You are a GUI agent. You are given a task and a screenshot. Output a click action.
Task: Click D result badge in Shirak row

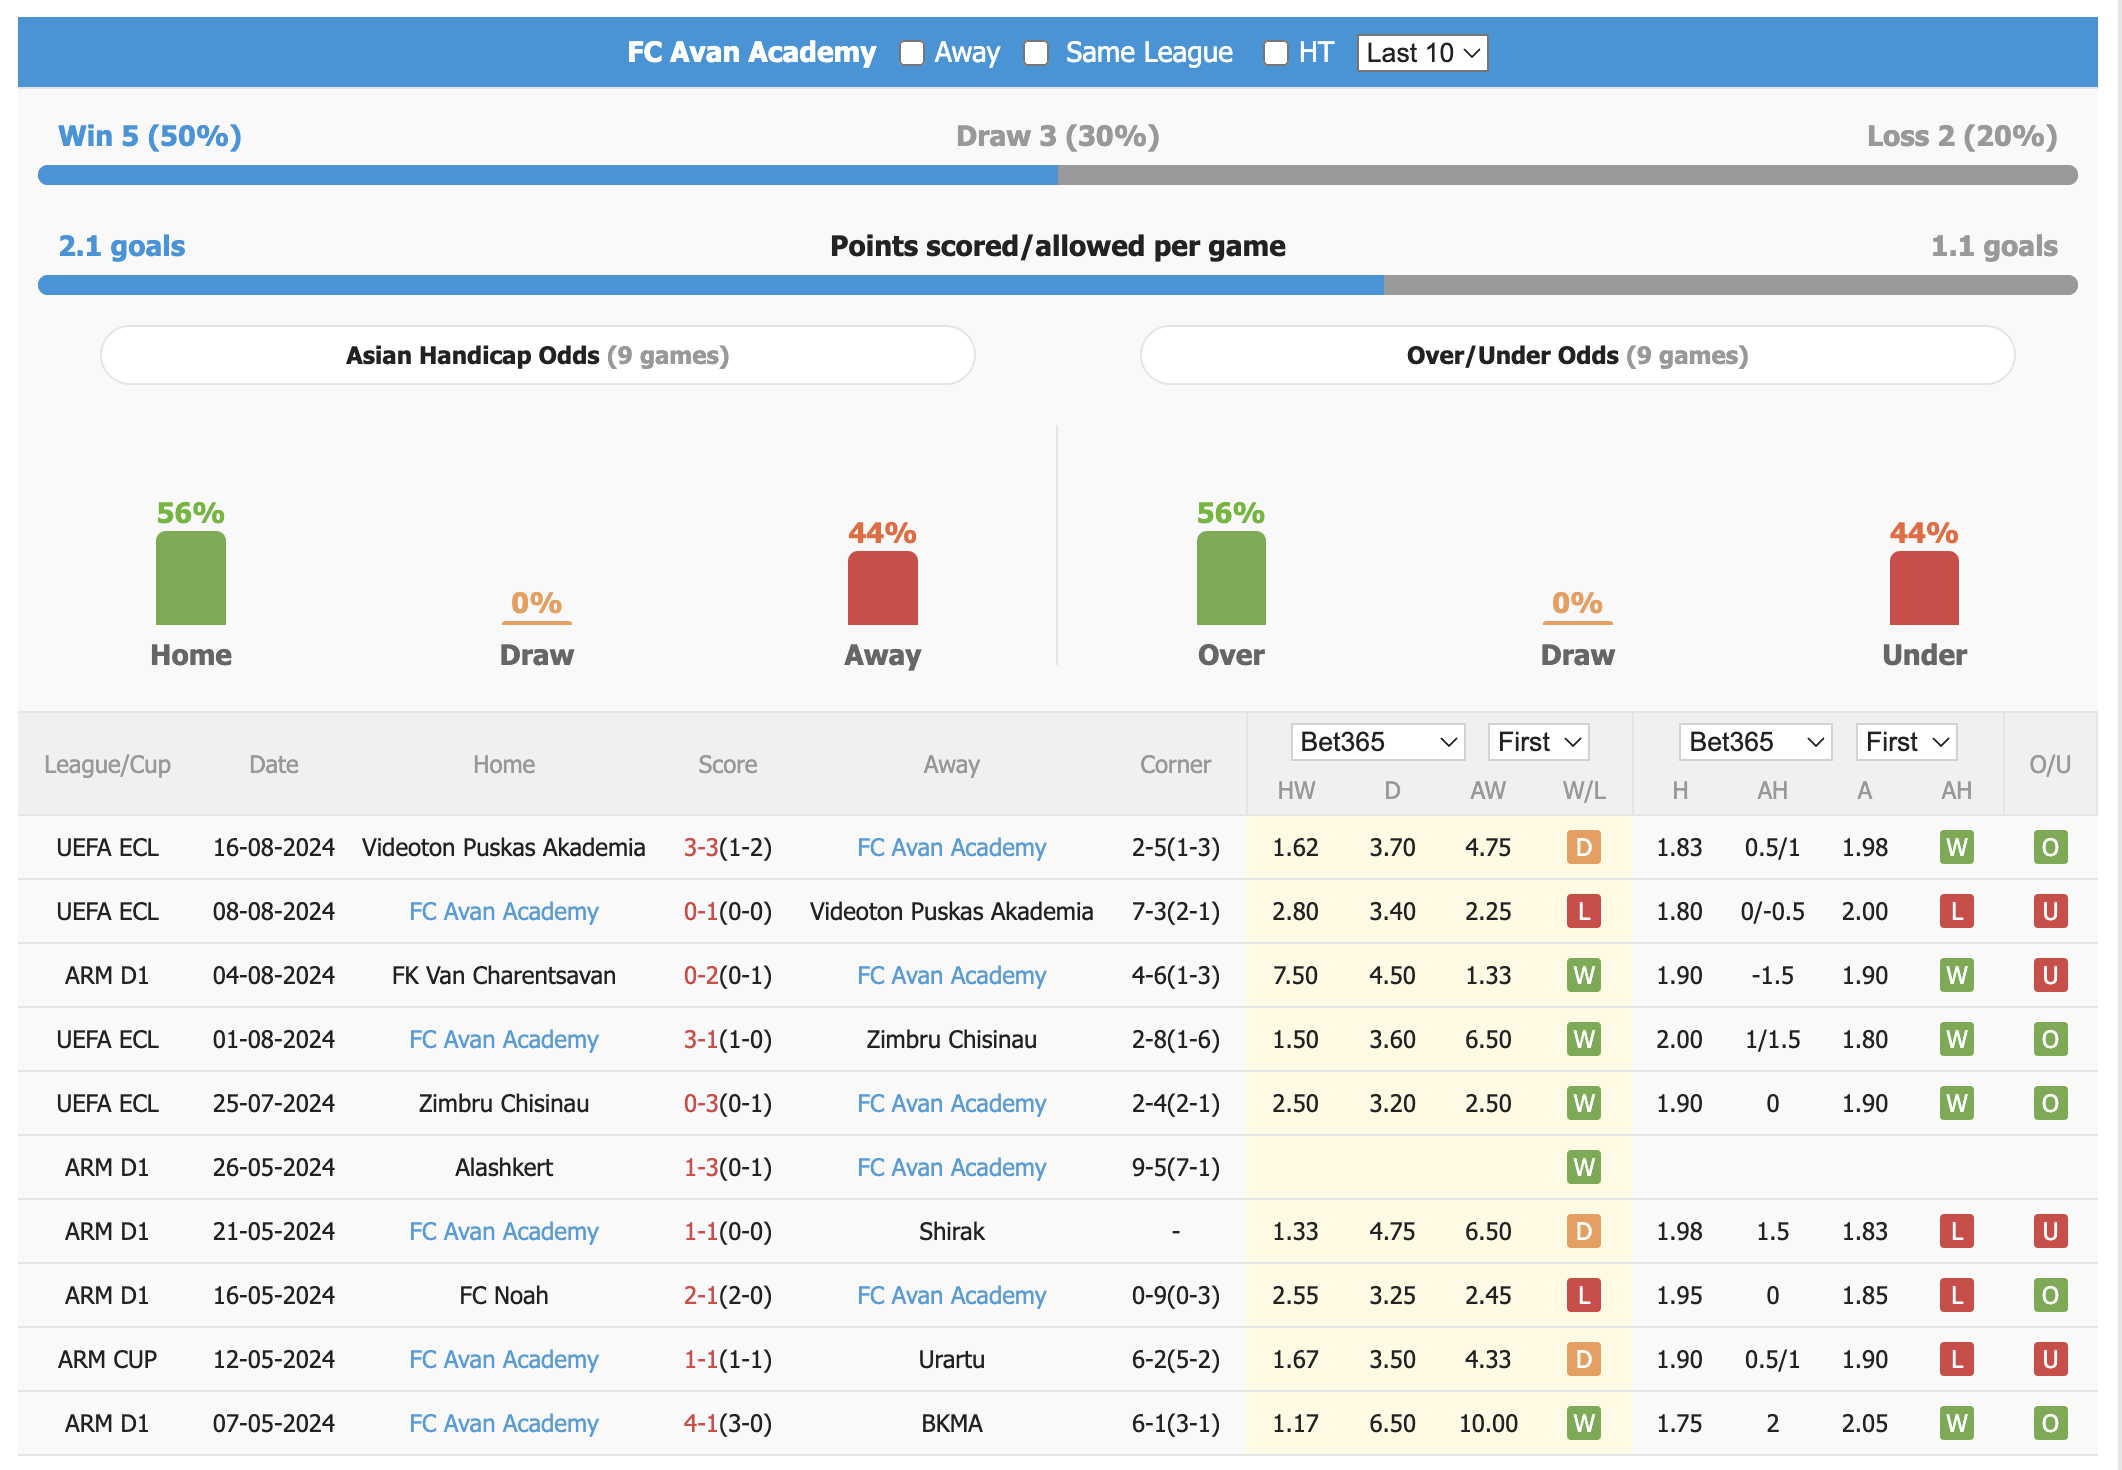tap(1584, 1231)
